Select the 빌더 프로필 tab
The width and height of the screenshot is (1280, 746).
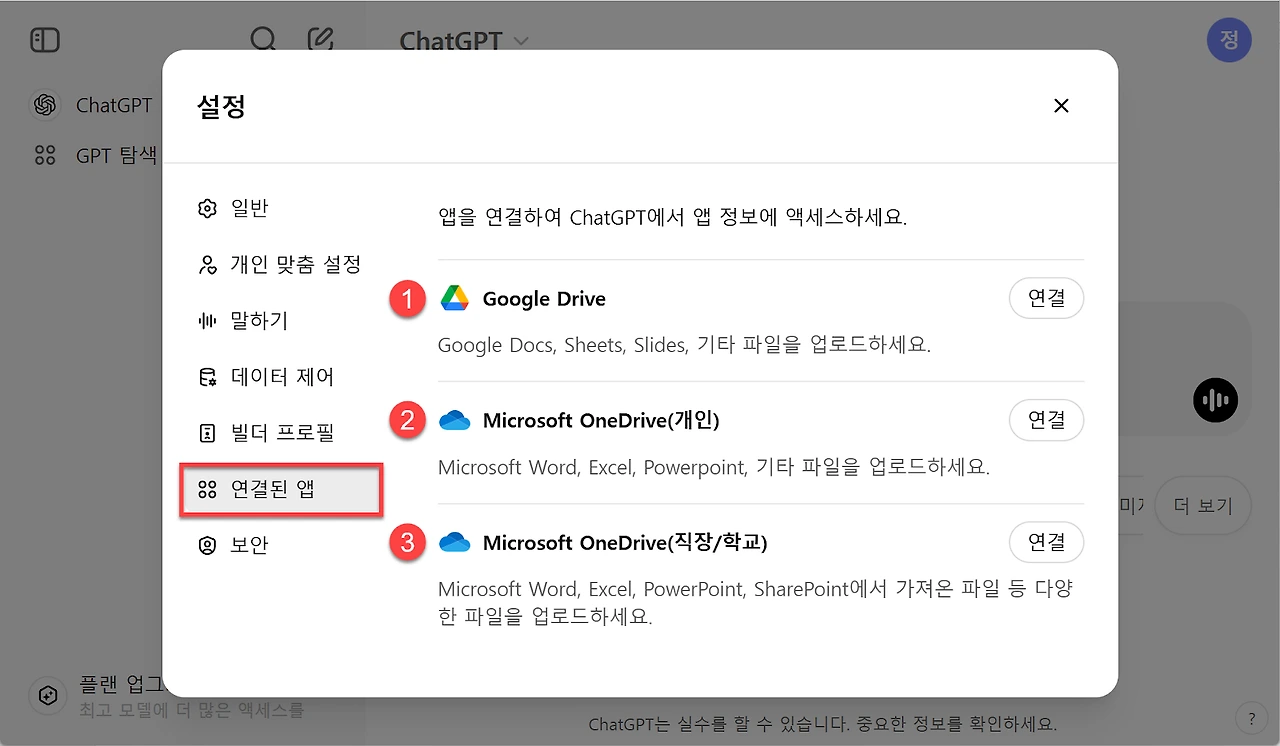coord(280,433)
